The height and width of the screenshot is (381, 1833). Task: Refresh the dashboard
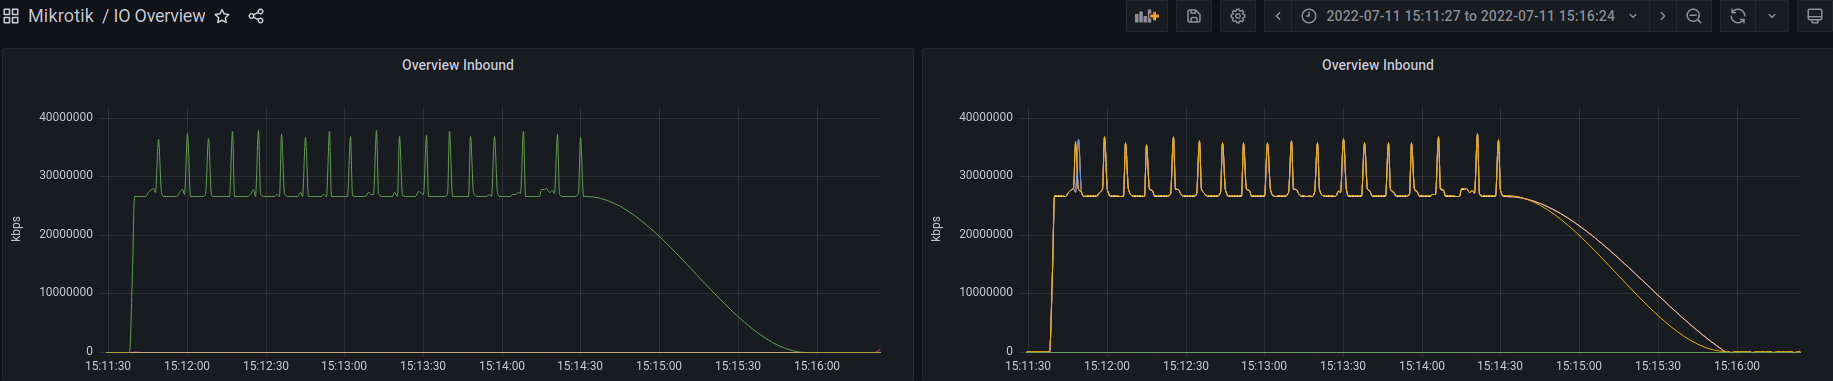click(x=1738, y=16)
